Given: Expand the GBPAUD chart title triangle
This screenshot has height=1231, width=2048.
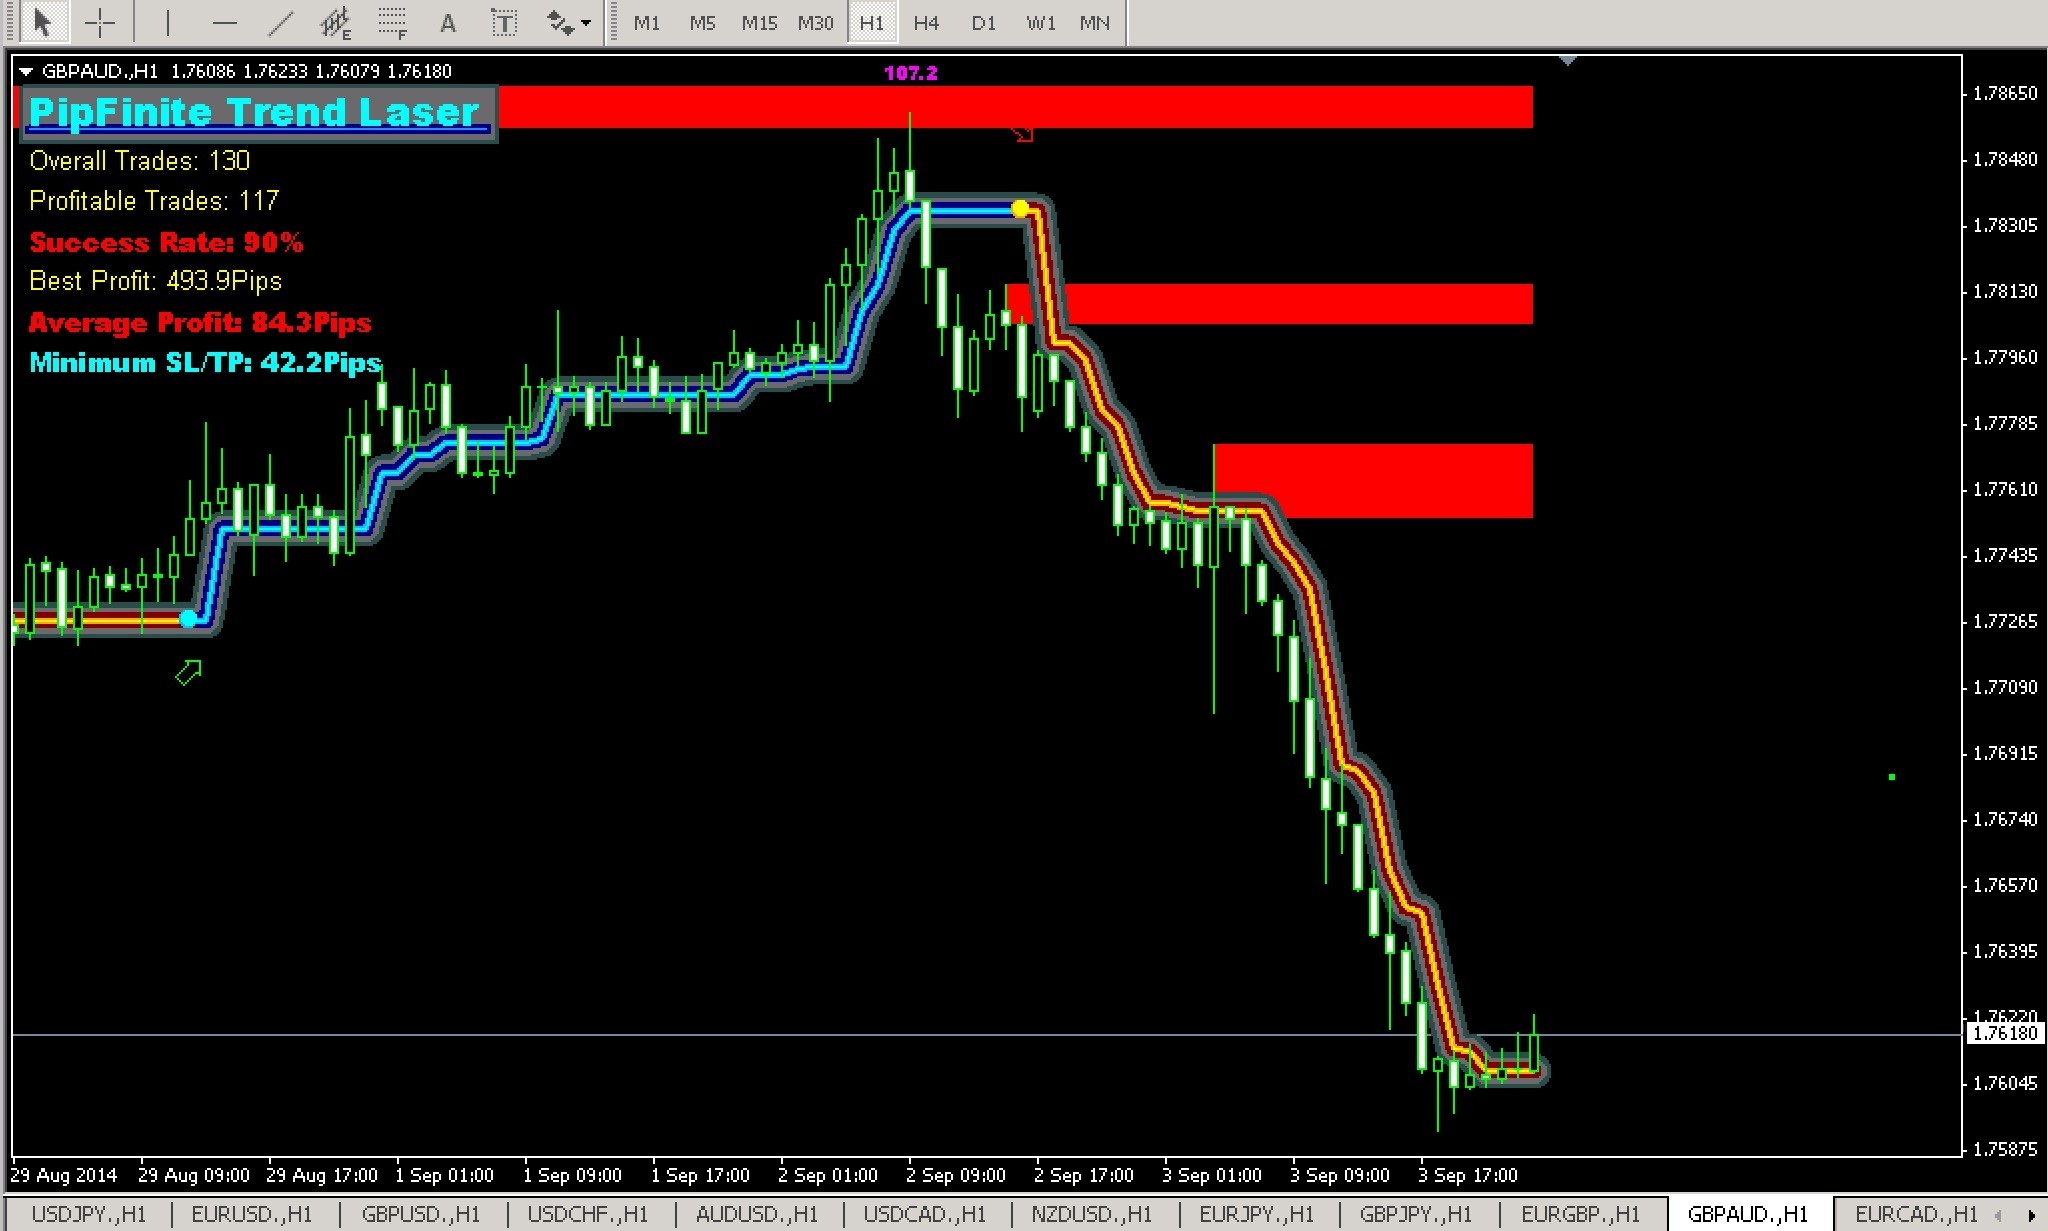Looking at the screenshot, I should coord(26,72).
